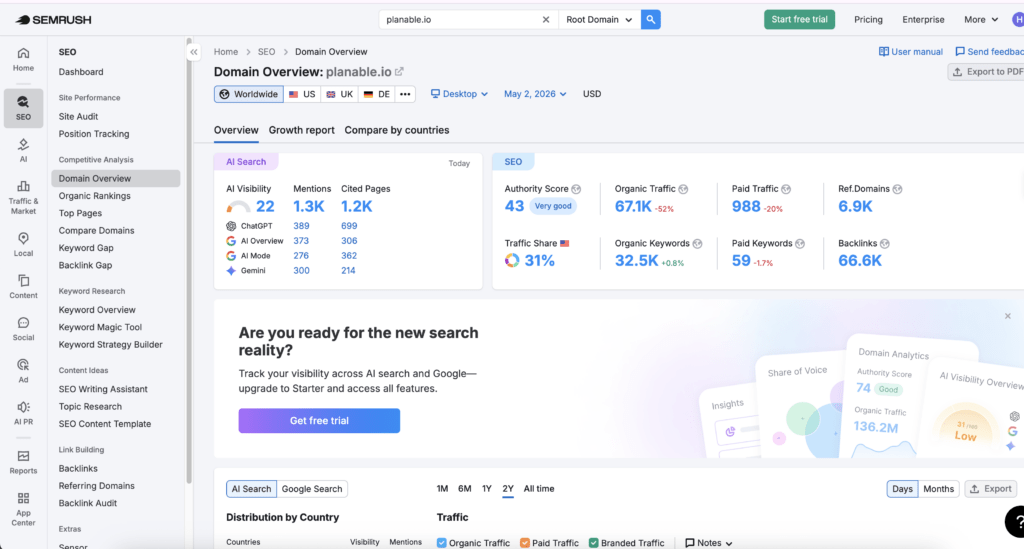
Task: Select the SEO sidebar icon
Action: point(23,108)
